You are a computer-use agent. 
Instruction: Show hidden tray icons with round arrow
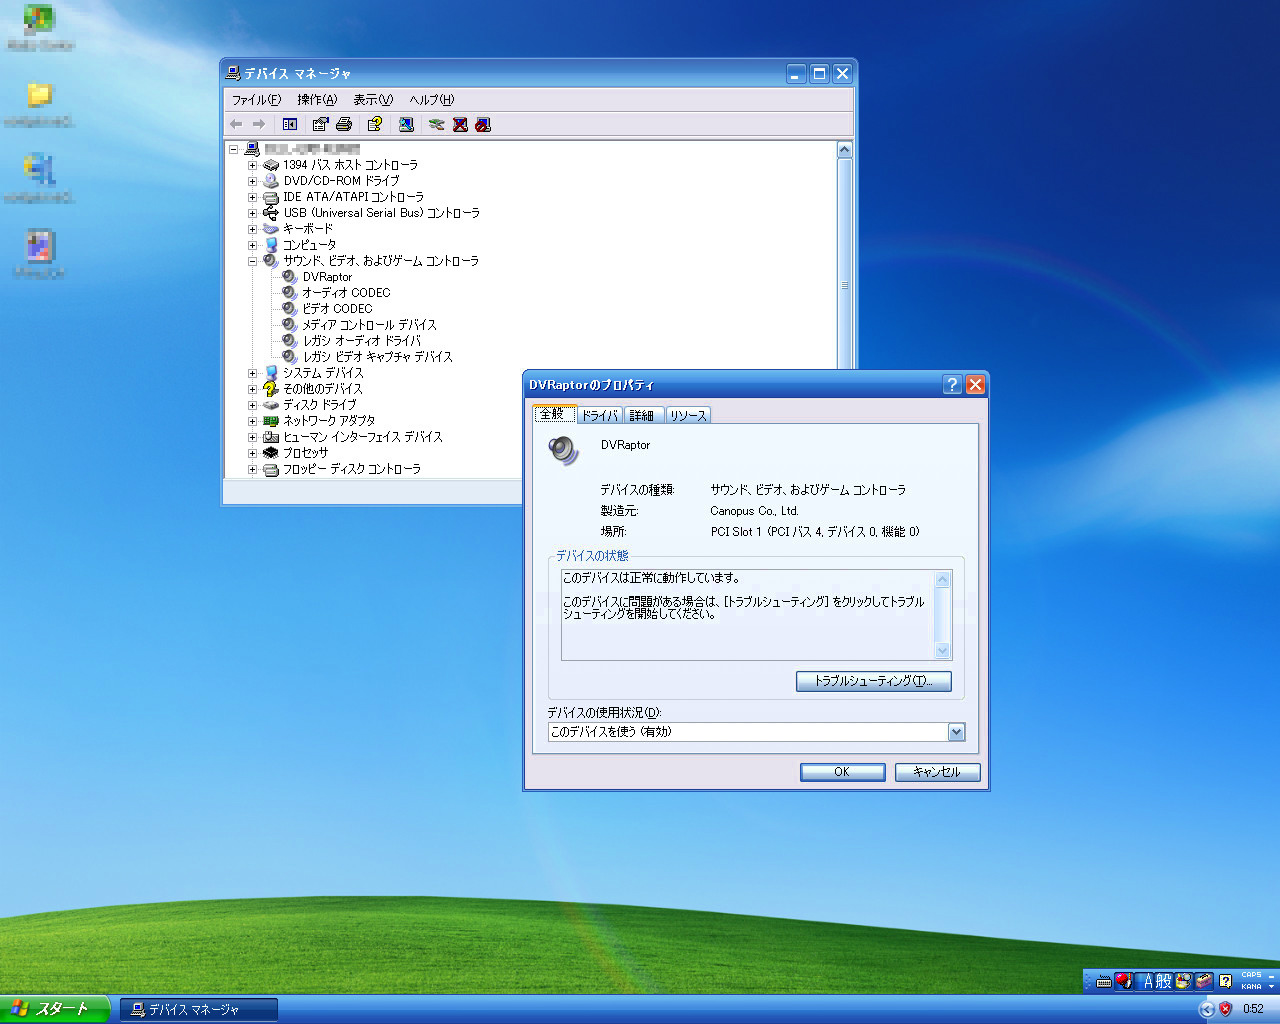click(1207, 1009)
